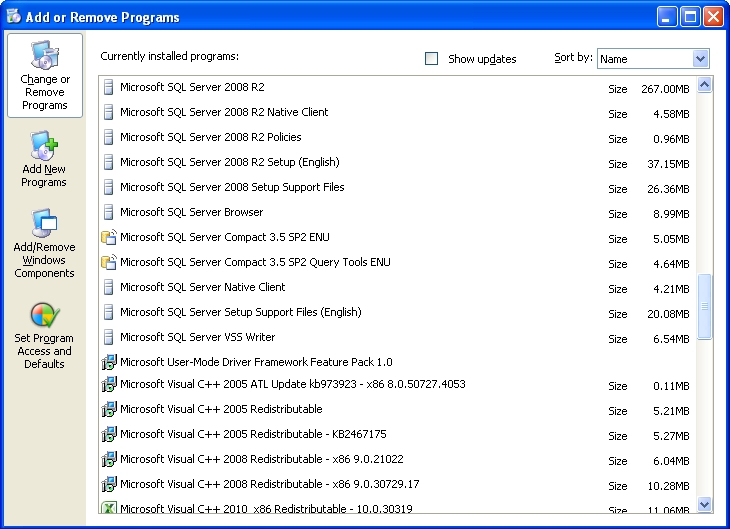This screenshot has width=730, height=529.
Task: Click the Add or Remove Programs title bar icon
Action: [x=14, y=16]
